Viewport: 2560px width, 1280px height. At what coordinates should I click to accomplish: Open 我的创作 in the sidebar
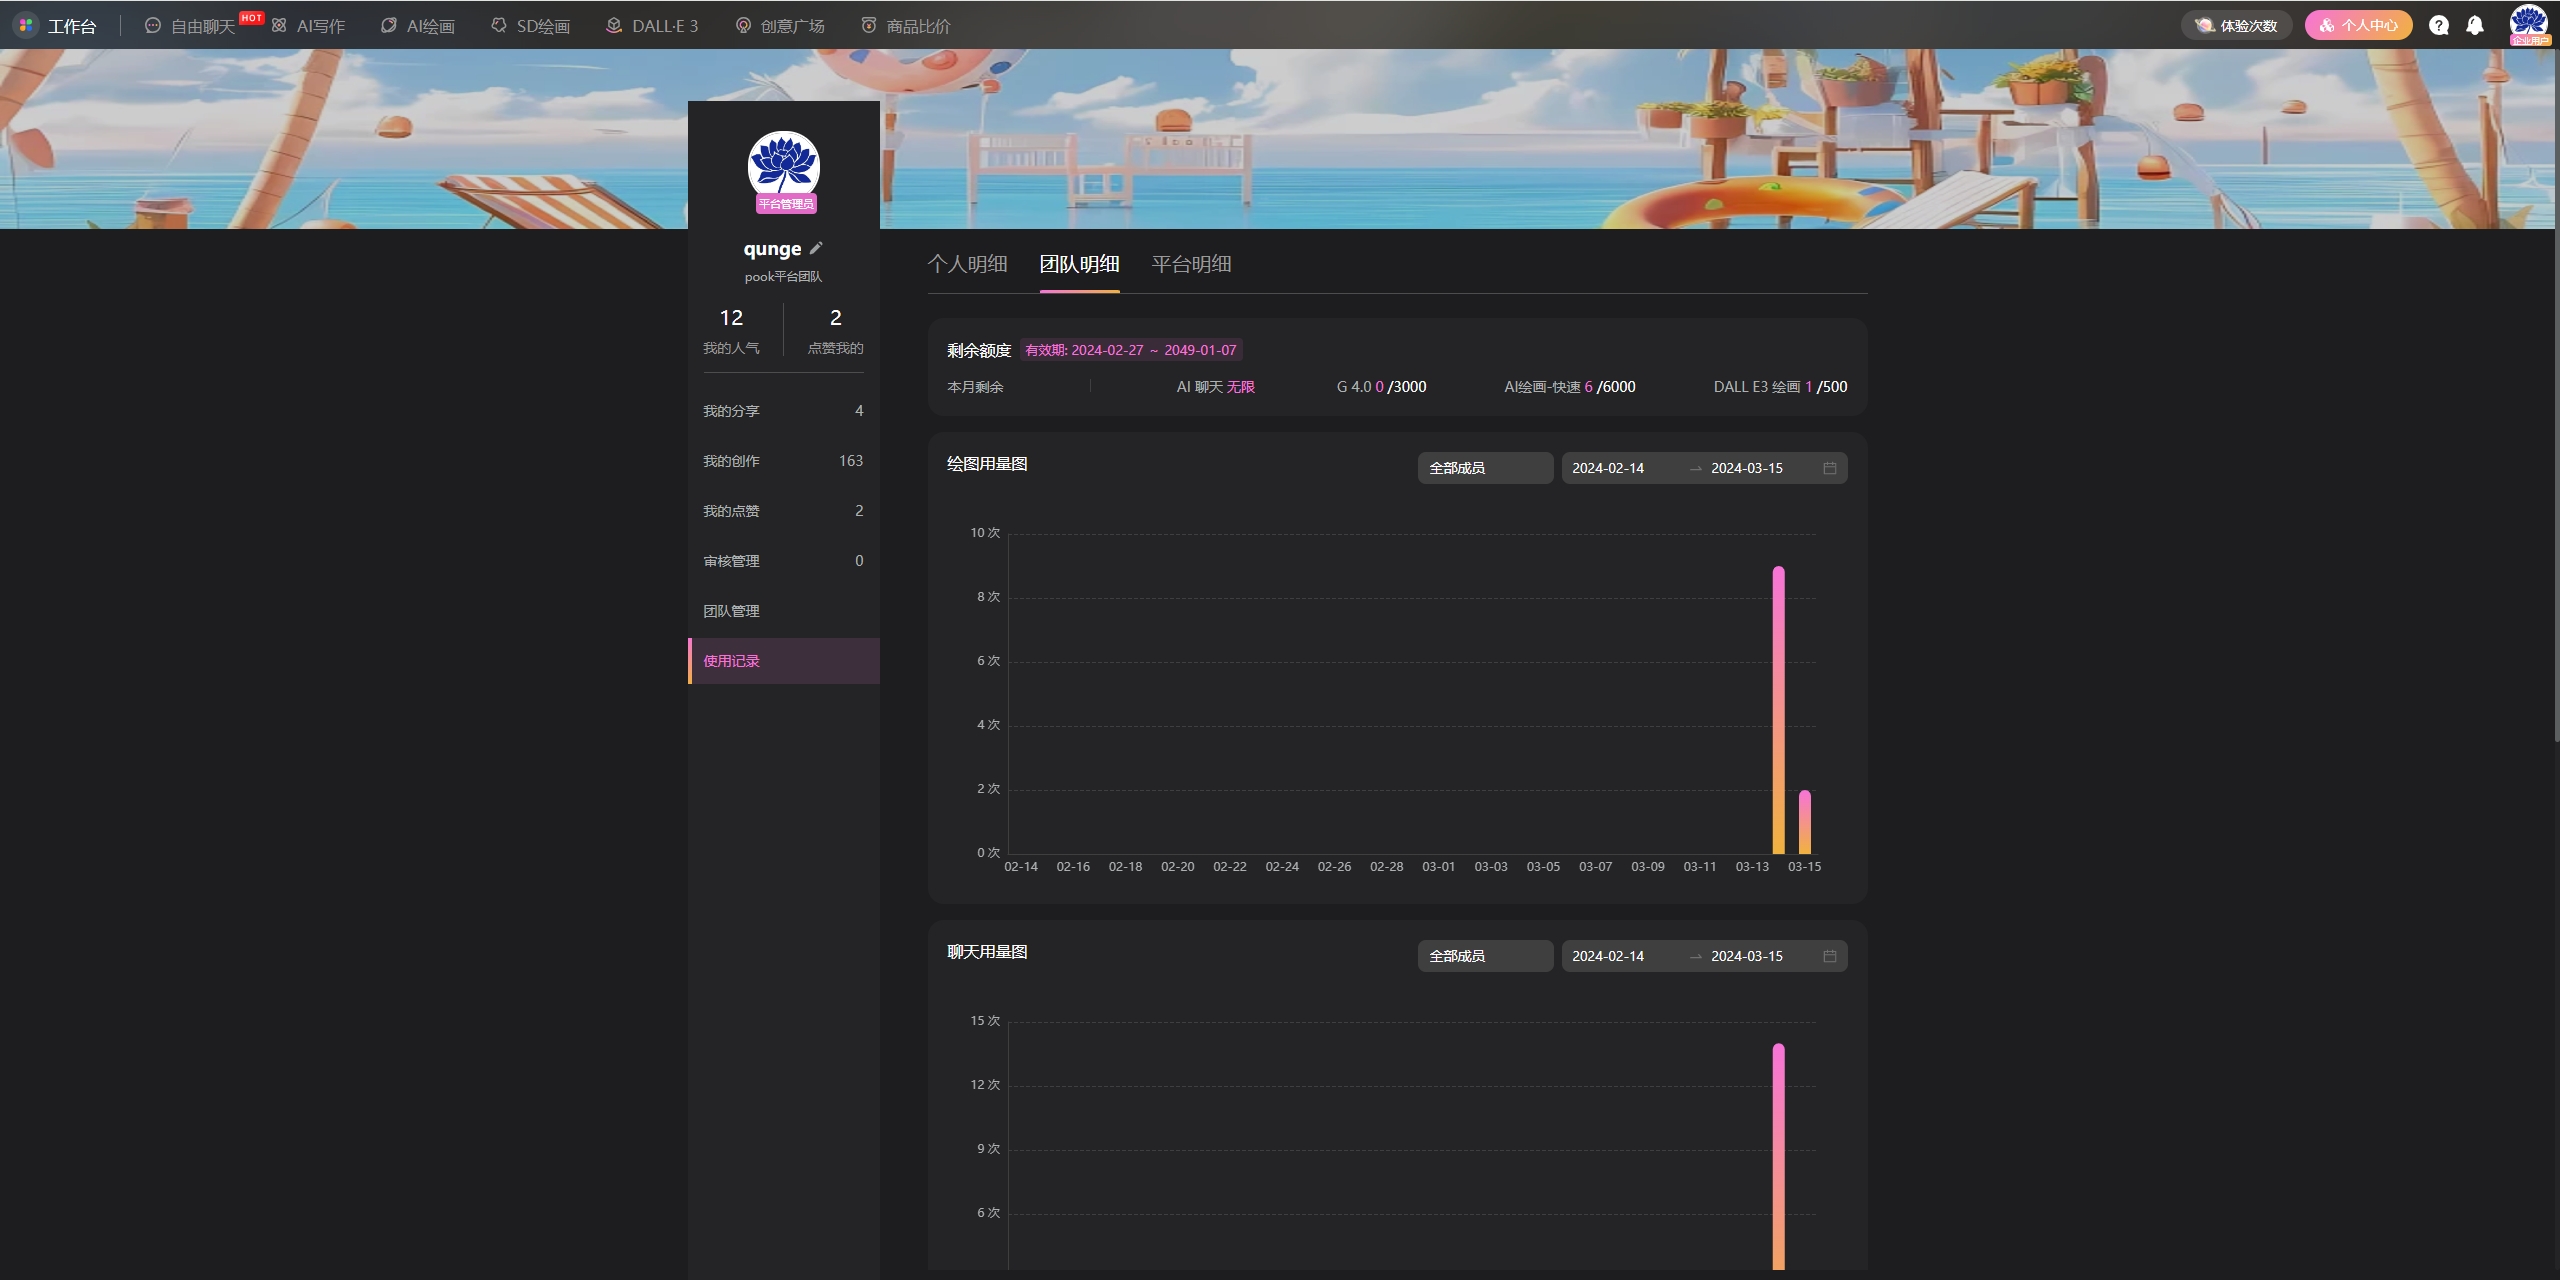click(783, 461)
